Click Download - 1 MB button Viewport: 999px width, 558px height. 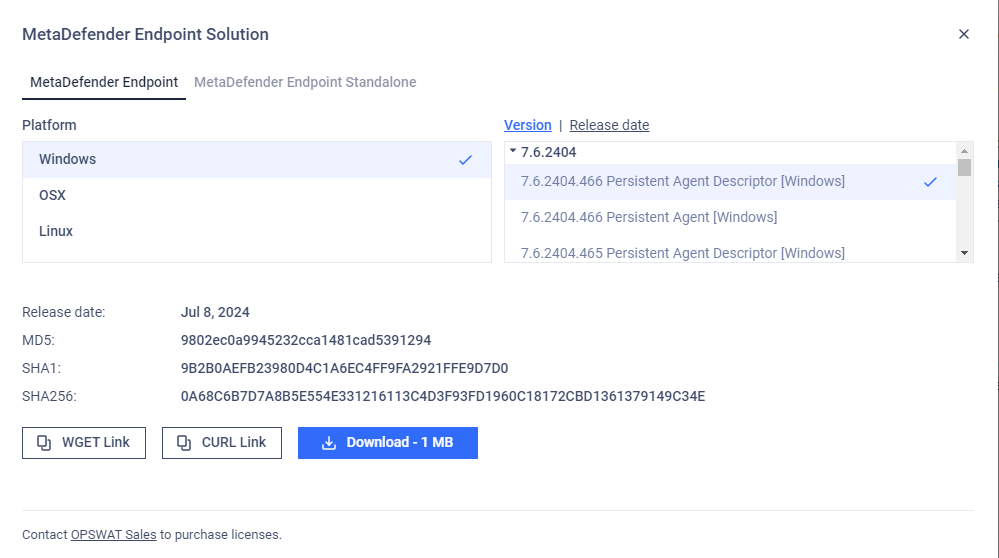point(388,443)
